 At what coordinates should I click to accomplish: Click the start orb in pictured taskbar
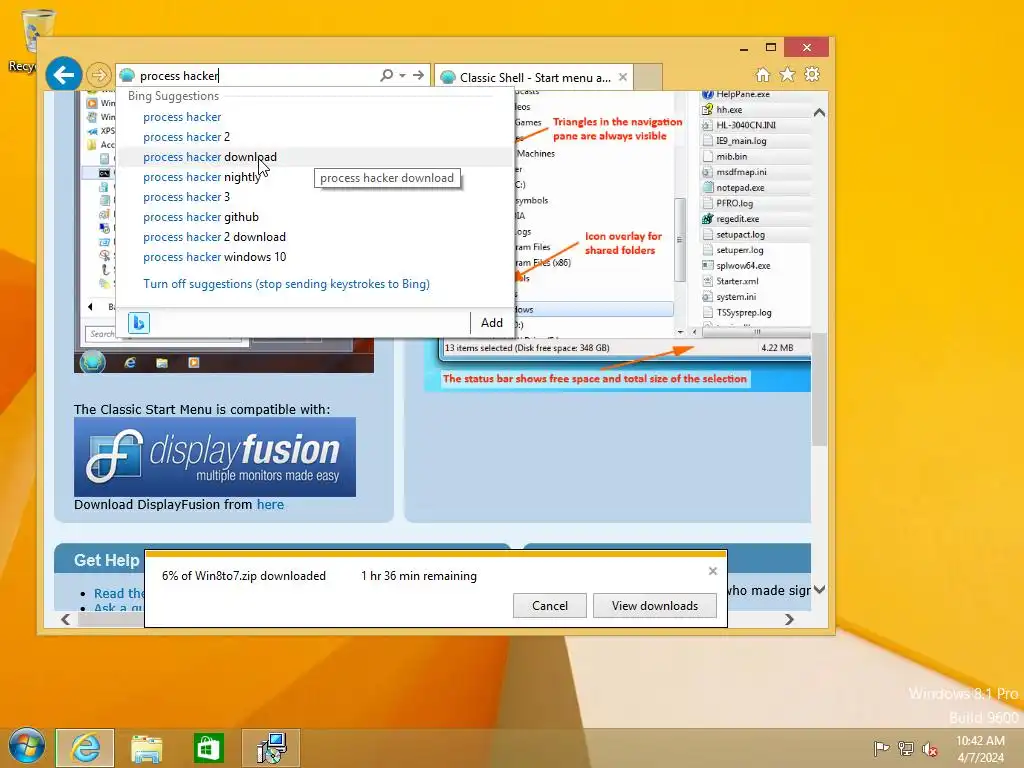[93, 361]
